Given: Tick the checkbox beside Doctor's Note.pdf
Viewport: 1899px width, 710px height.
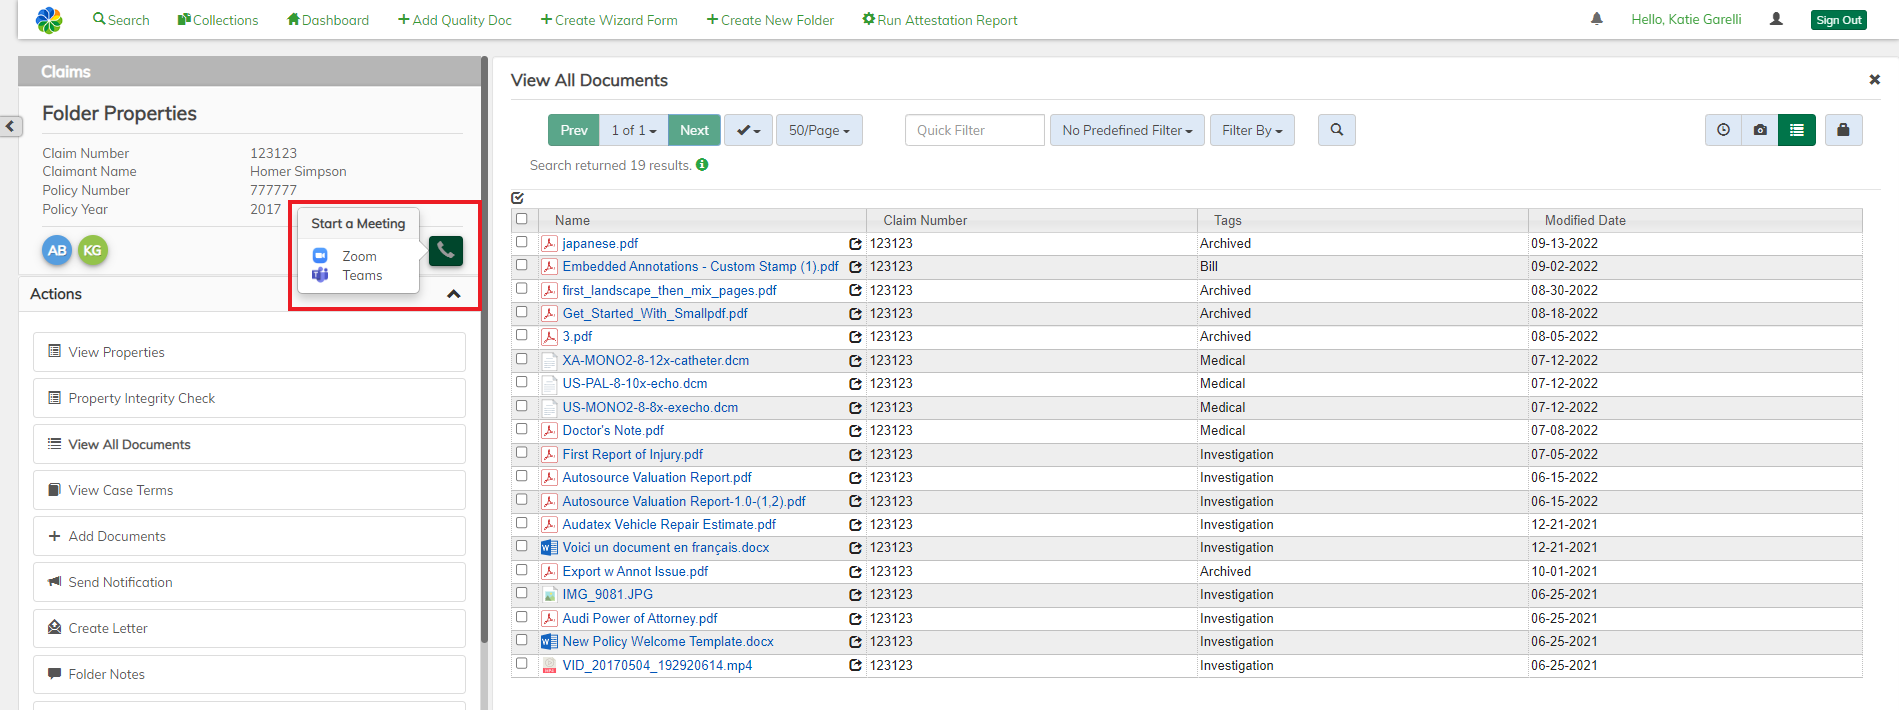Looking at the screenshot, I should pos(521,429).
